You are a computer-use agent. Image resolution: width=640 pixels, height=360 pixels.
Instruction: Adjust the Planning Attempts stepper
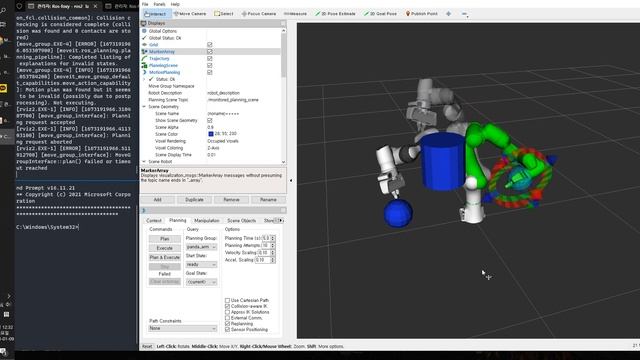coord(273,245)
